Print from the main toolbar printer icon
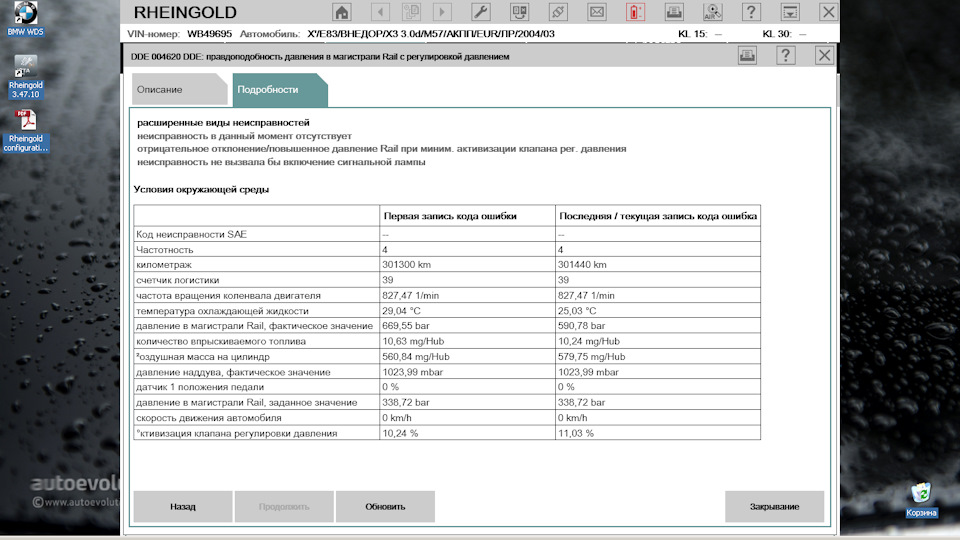The width and height of the screenshot is (960, 540). [x=674, y=12]
